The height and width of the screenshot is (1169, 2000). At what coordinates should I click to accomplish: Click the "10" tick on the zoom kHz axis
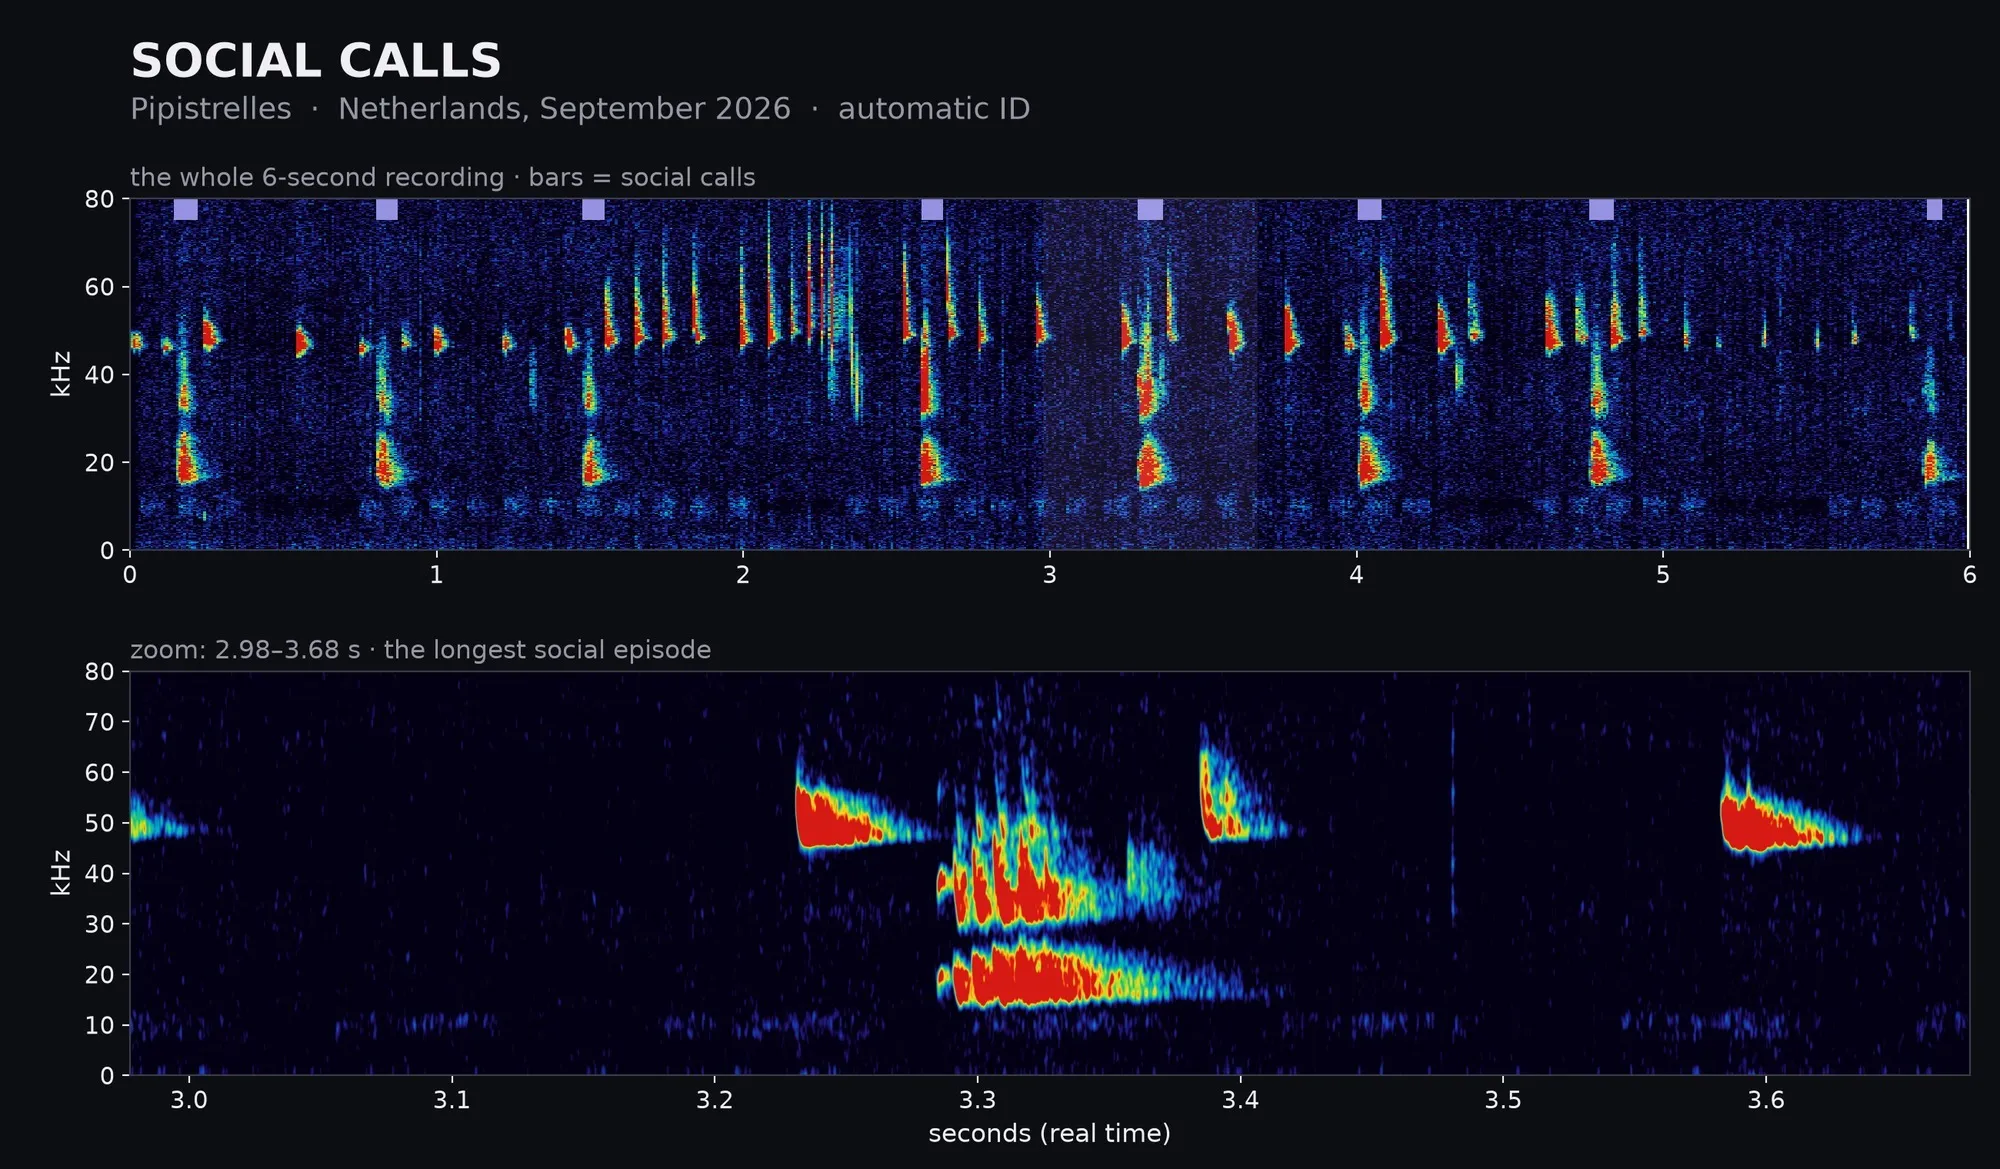[100, 1025]
